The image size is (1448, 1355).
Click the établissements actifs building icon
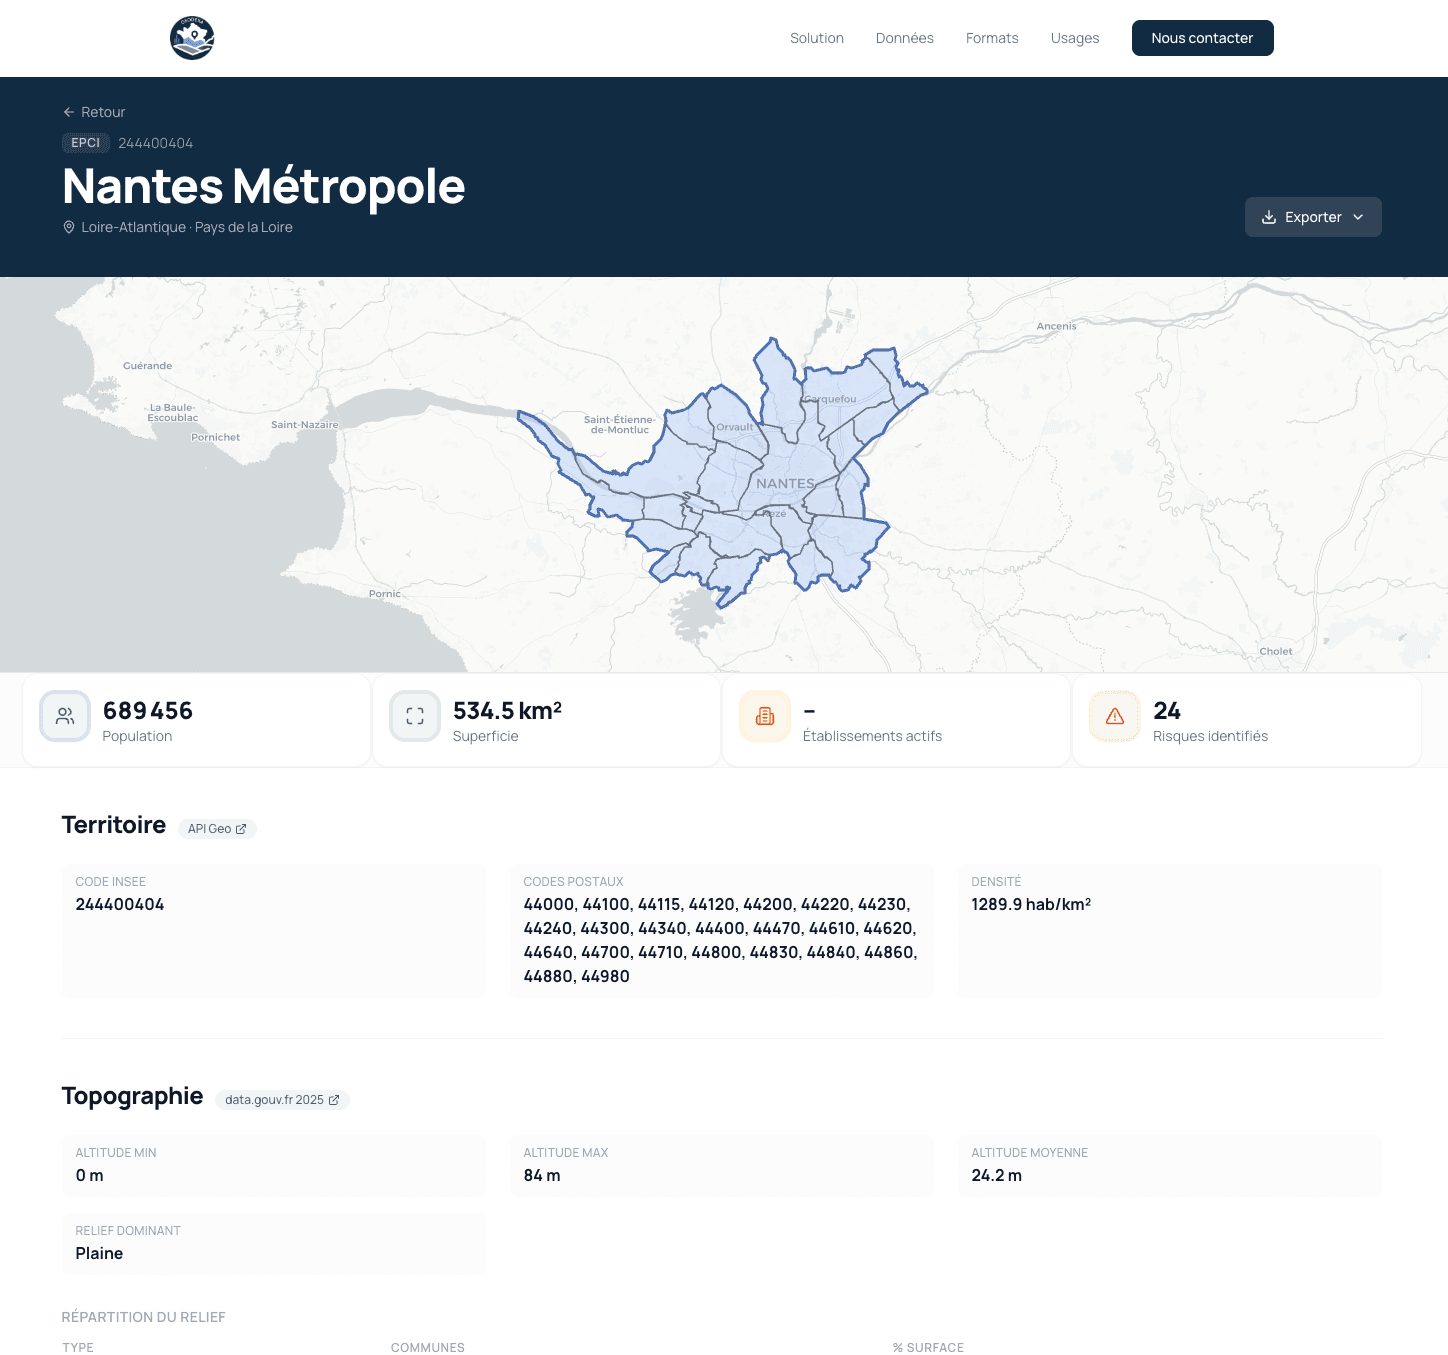pos(764,716)
